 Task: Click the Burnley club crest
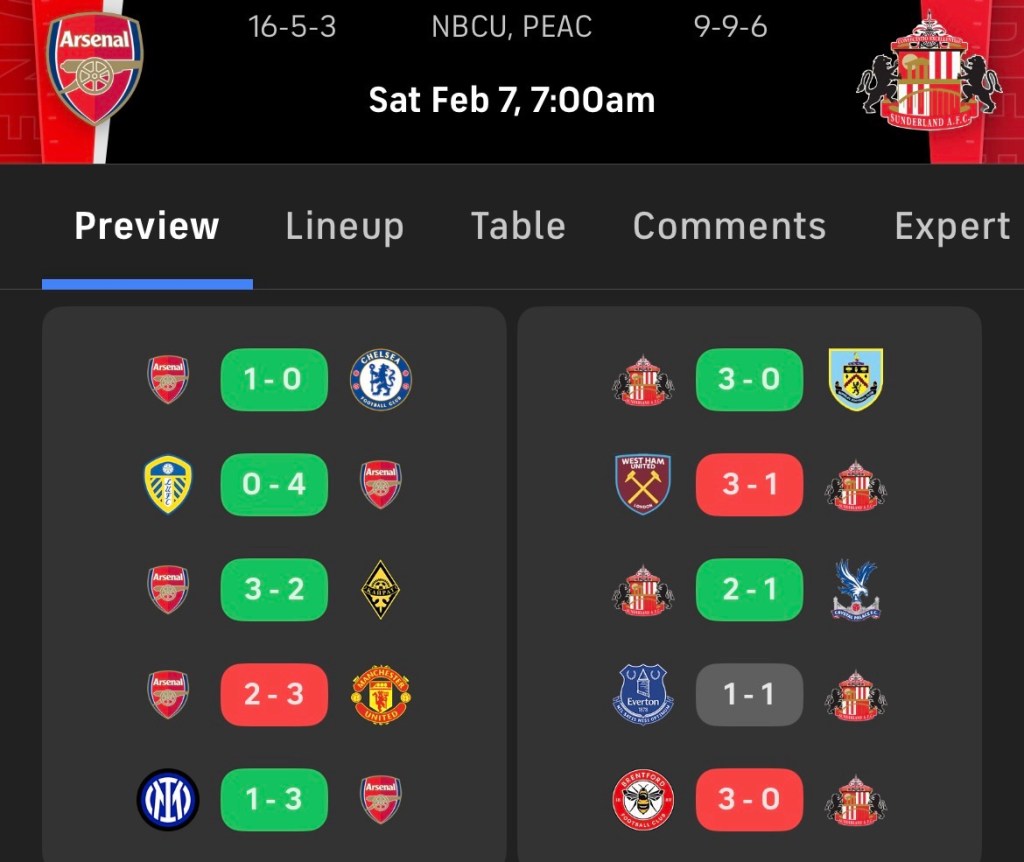pos(856,379)
